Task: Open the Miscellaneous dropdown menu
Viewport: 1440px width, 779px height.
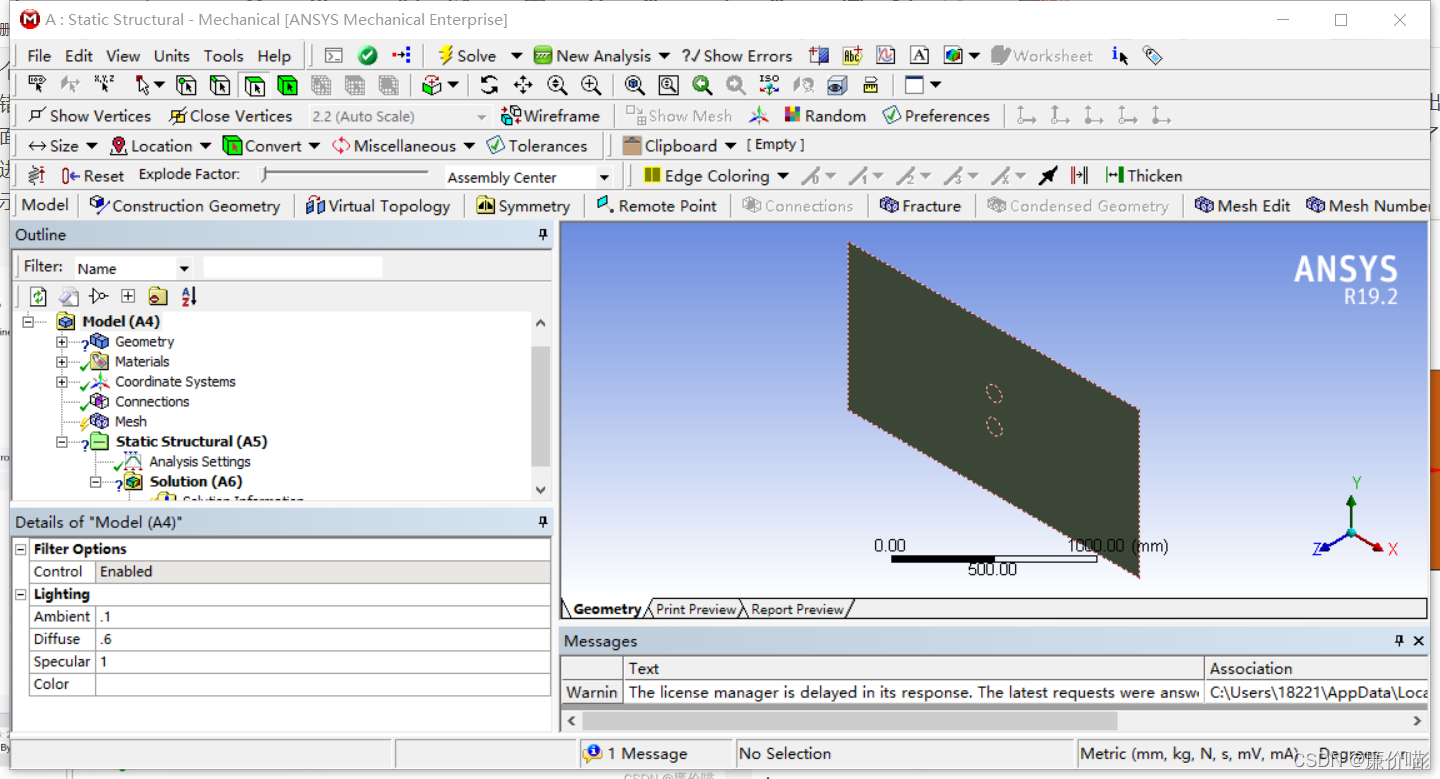Action: pyautogui.click(x=403, y=146)
